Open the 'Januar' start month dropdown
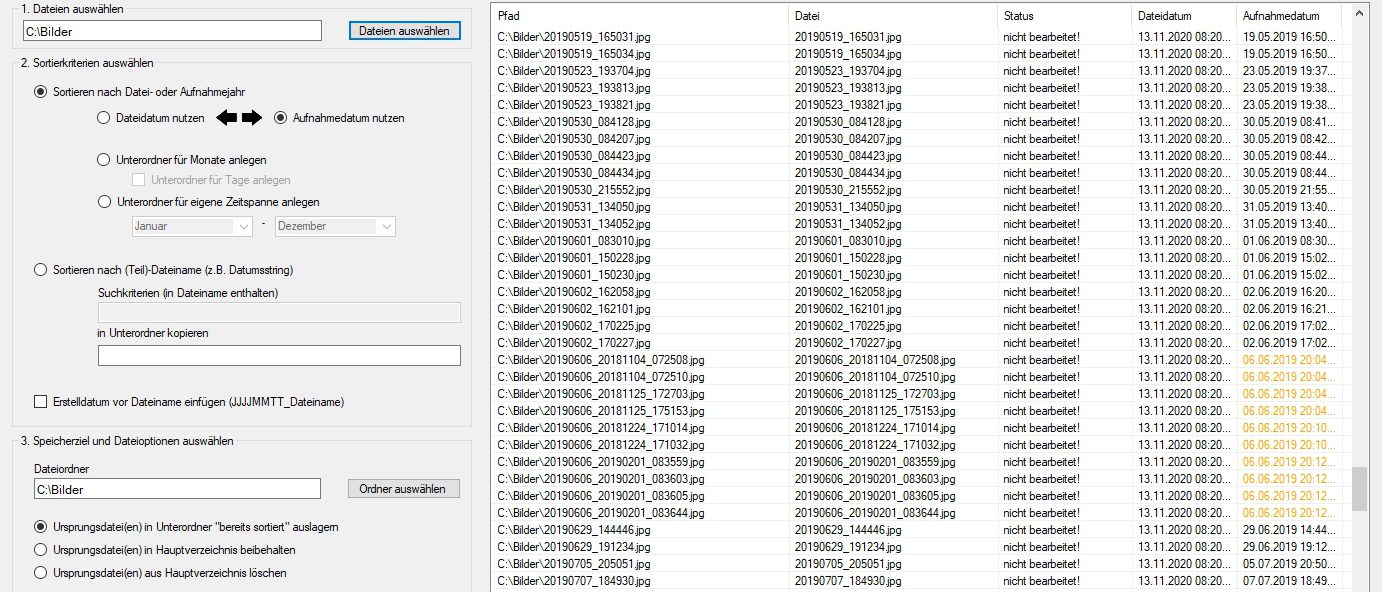 pos(192,227)
